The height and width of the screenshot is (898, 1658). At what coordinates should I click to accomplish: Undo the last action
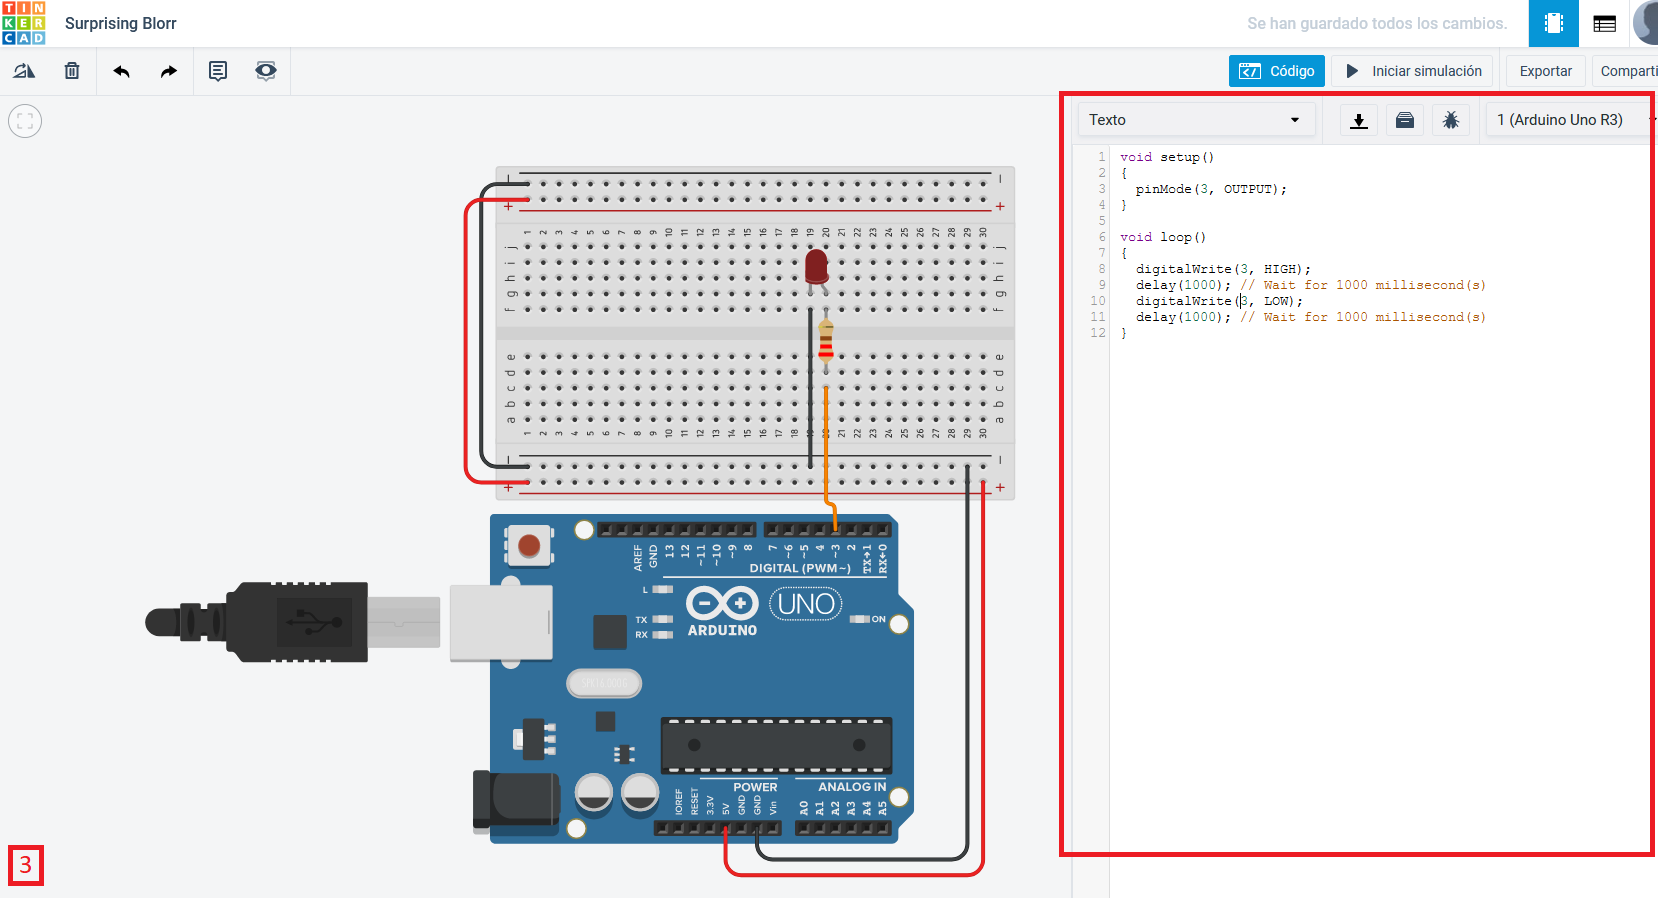point(121,71)
